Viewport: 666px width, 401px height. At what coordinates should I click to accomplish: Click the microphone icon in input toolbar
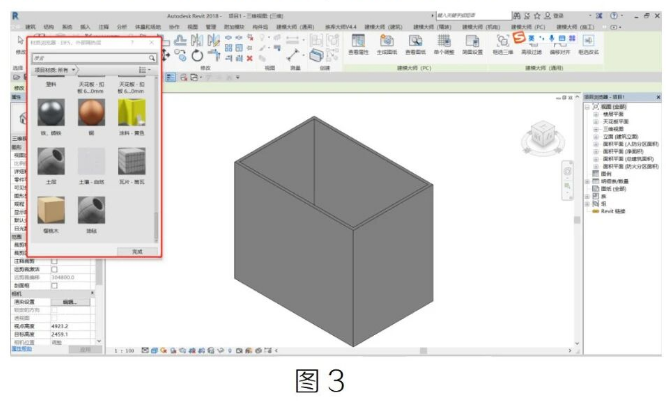[551, 38]
